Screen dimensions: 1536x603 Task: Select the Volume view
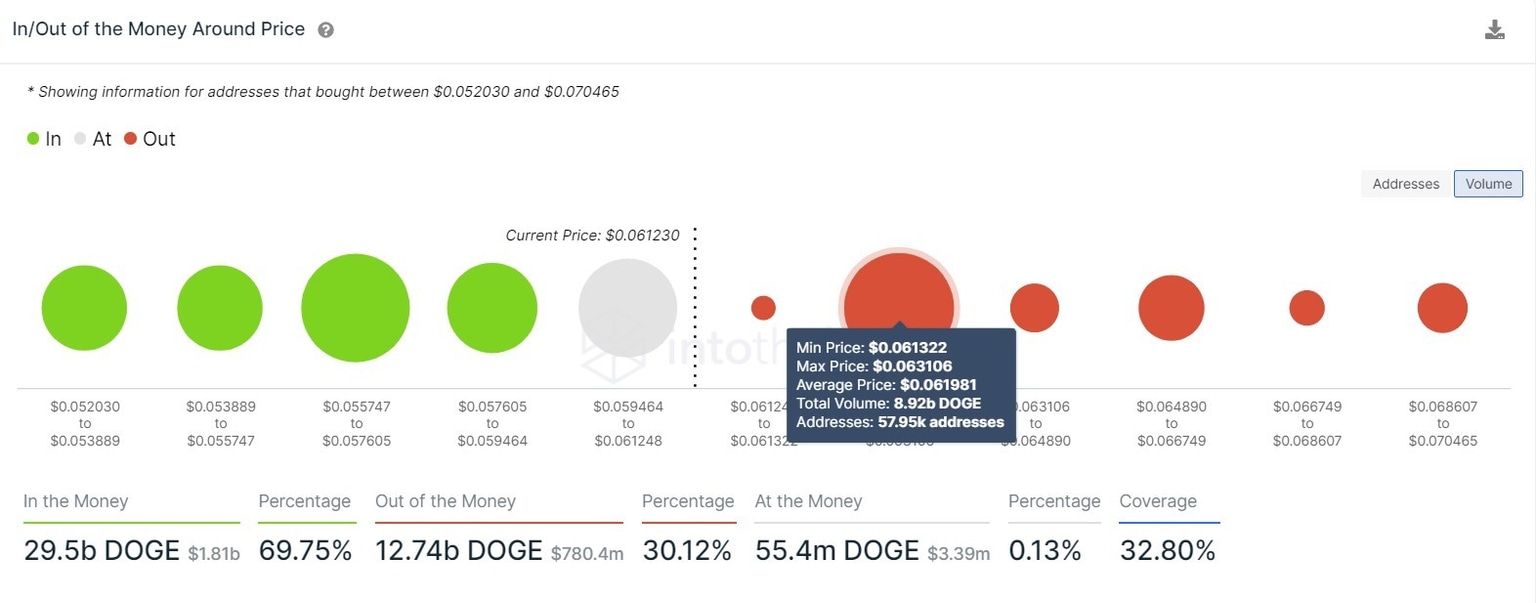coord(1488,184)
